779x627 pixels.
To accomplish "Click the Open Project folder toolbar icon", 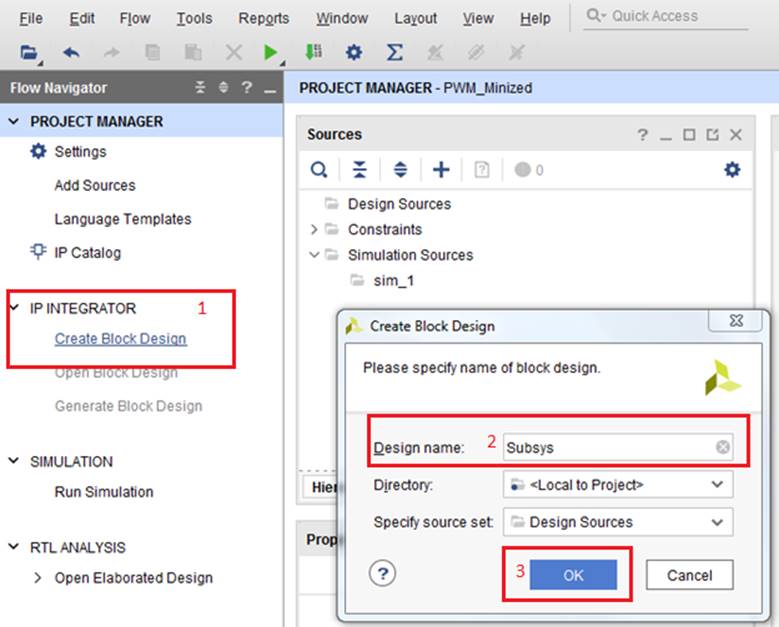I will tap(28, 52).
